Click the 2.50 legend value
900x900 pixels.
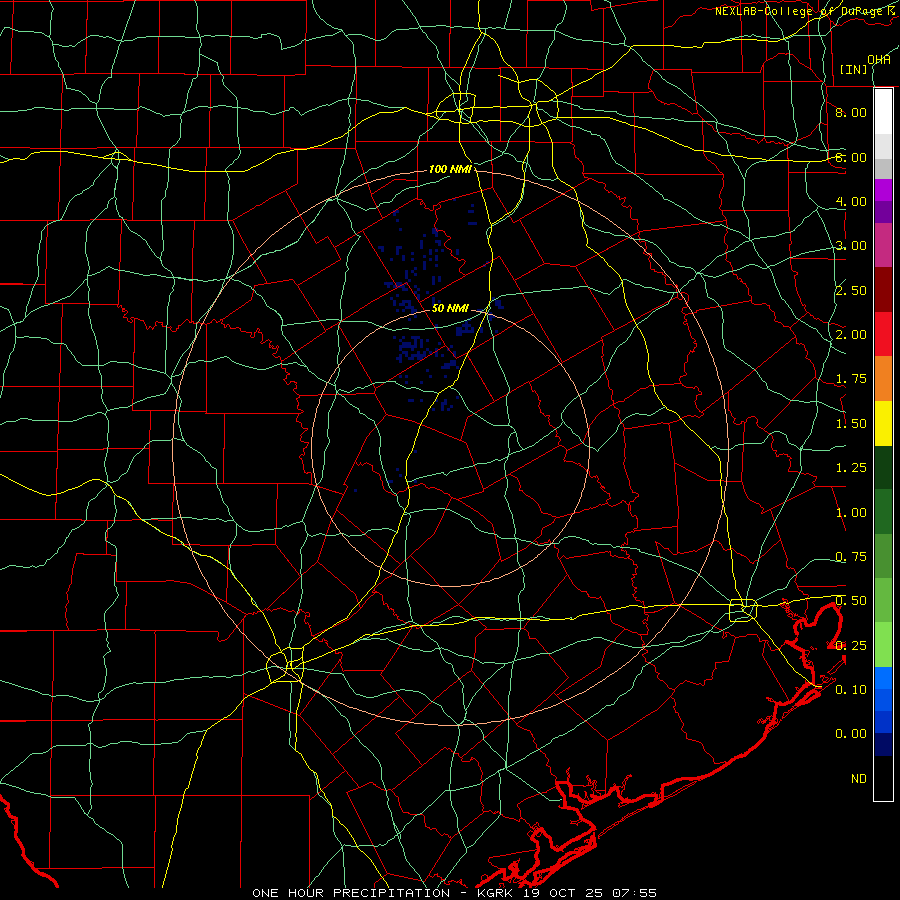coord(851,290)
